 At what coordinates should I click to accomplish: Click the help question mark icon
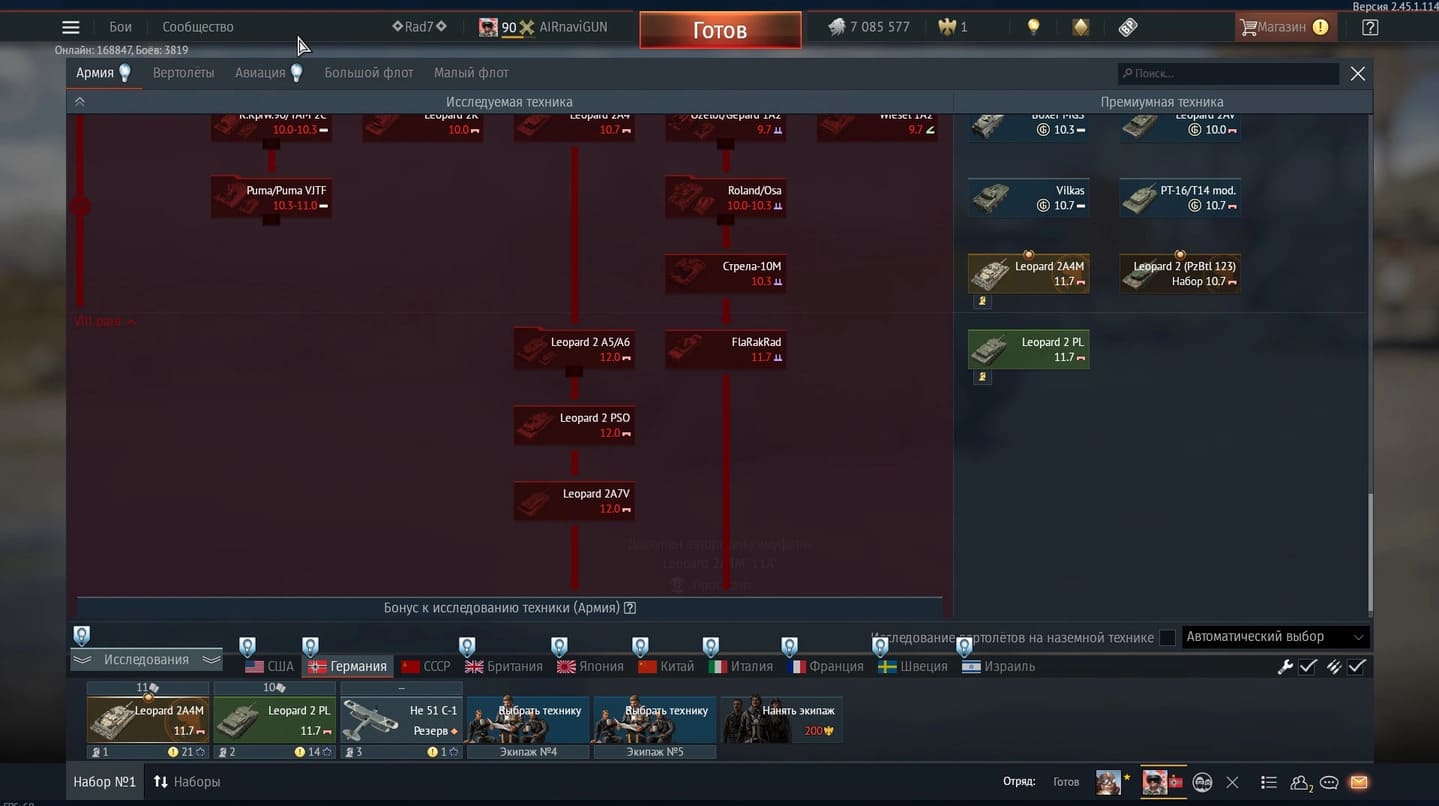pos(1370,27)
